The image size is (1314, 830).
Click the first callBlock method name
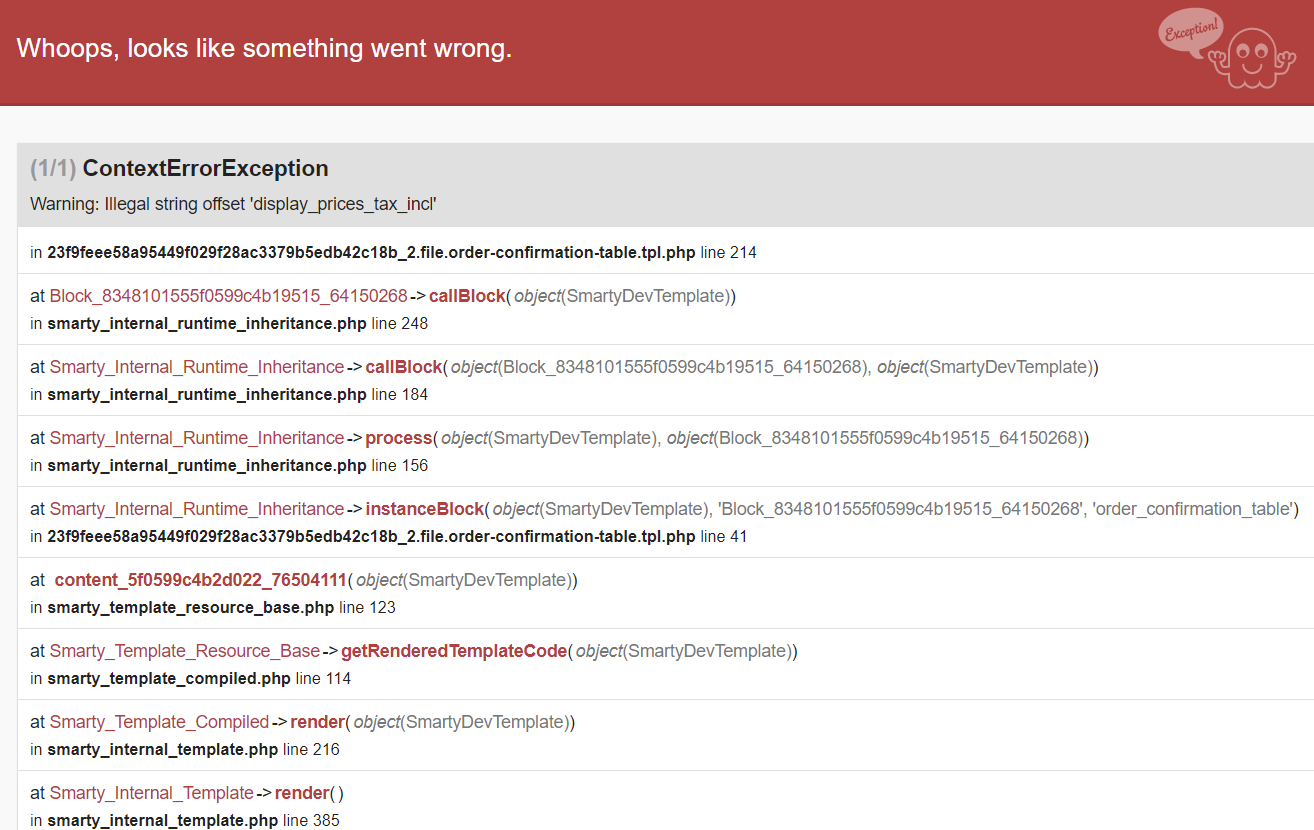[x=467, y=296]
